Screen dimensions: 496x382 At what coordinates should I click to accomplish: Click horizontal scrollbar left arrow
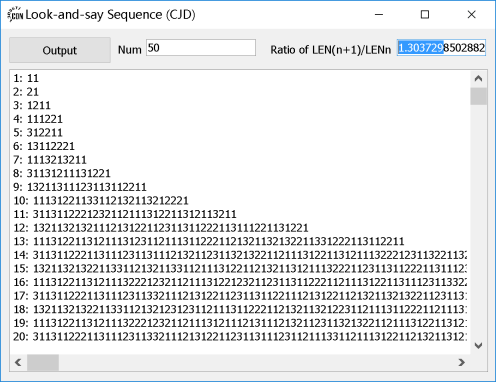coord(18,362)
